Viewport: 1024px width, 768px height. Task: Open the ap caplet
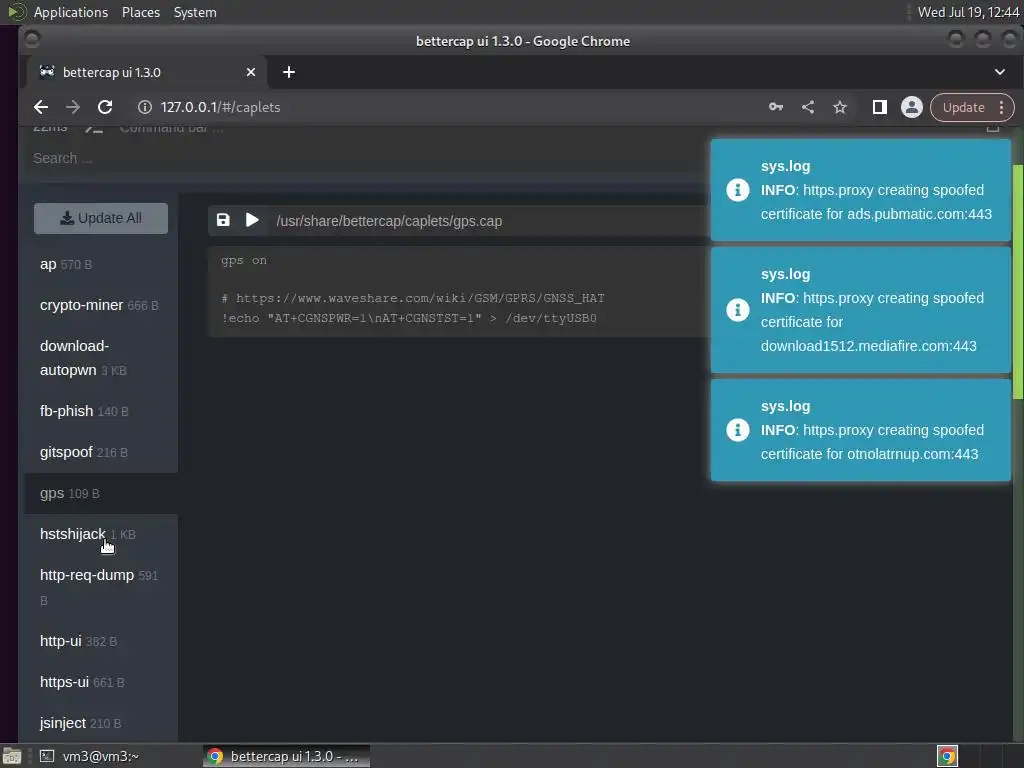coord(101,264)
